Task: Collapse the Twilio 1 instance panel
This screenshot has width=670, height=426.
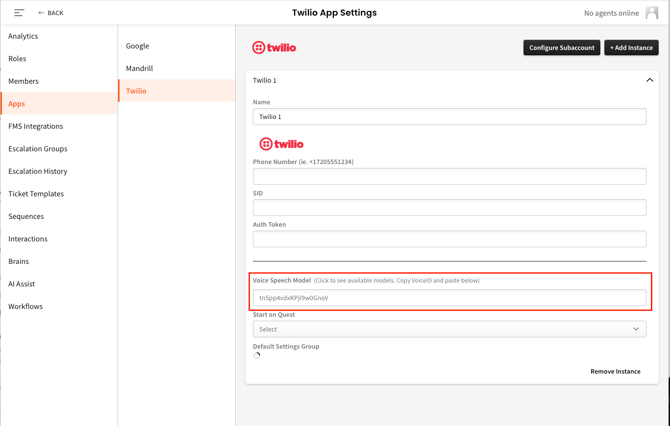Action: [649, 80]
